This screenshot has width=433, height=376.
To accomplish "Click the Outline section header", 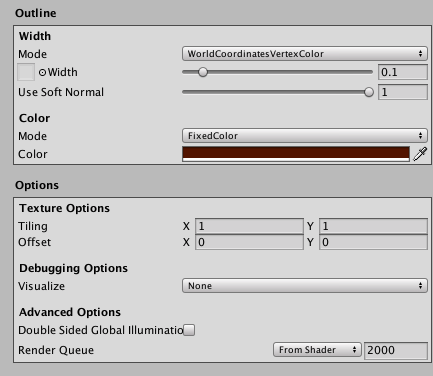I will click(x=36, y=13).
